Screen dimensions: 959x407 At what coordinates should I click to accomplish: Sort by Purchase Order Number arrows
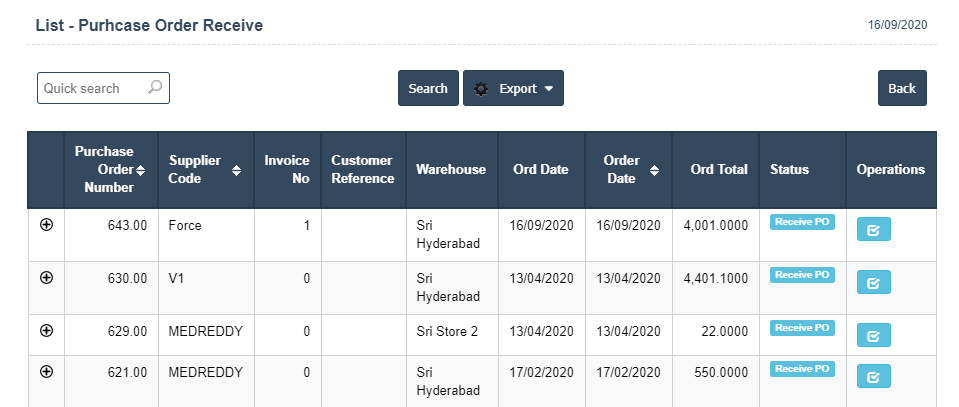141,170
